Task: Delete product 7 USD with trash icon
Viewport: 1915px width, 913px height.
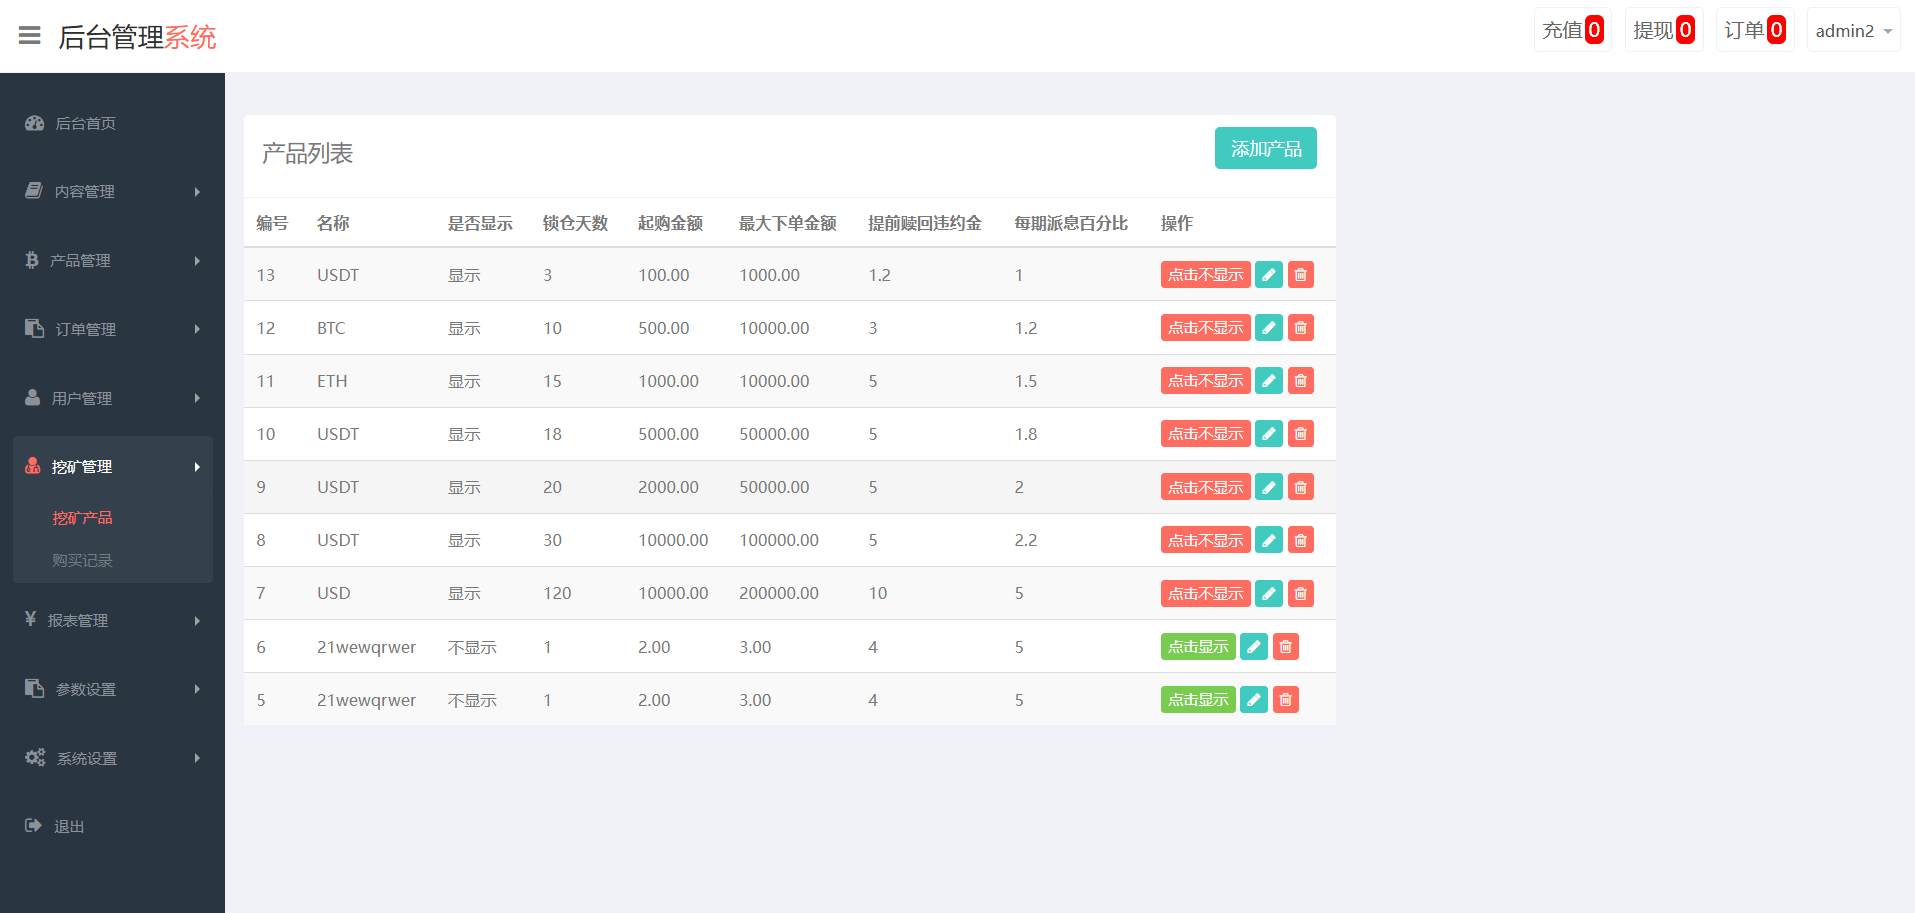Action: point(1300,593)
